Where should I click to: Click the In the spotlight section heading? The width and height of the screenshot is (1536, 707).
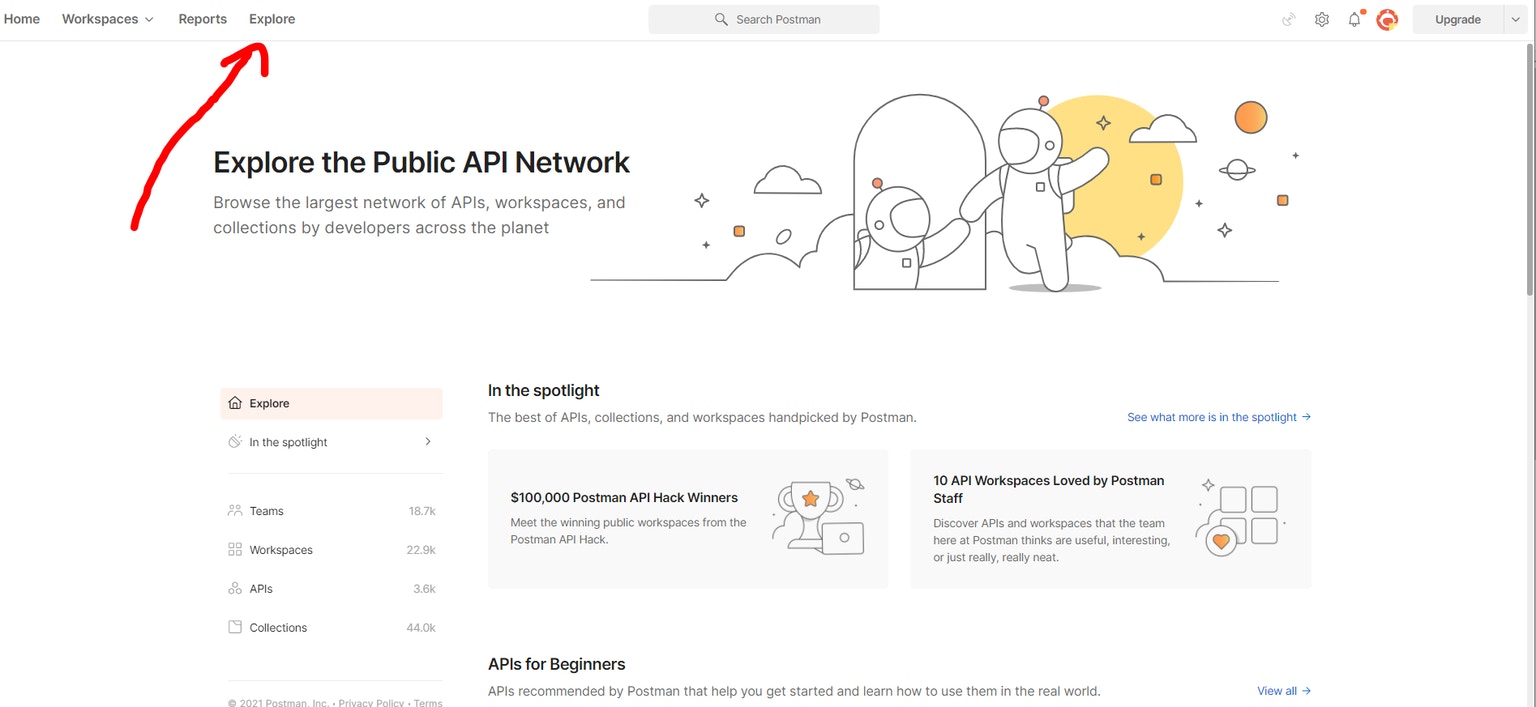544,390
